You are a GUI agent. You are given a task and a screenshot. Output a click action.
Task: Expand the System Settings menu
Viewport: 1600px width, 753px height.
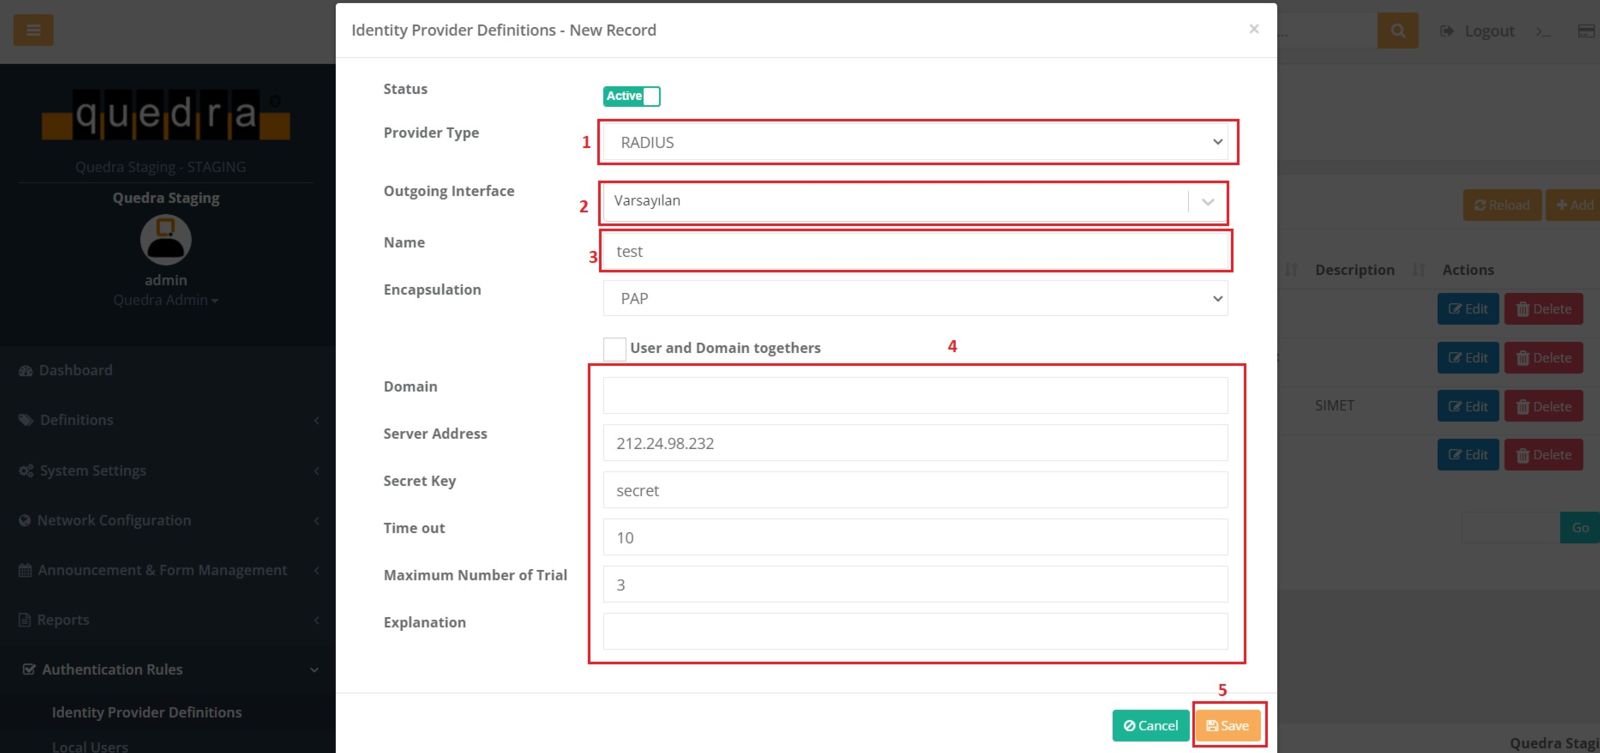93,470
